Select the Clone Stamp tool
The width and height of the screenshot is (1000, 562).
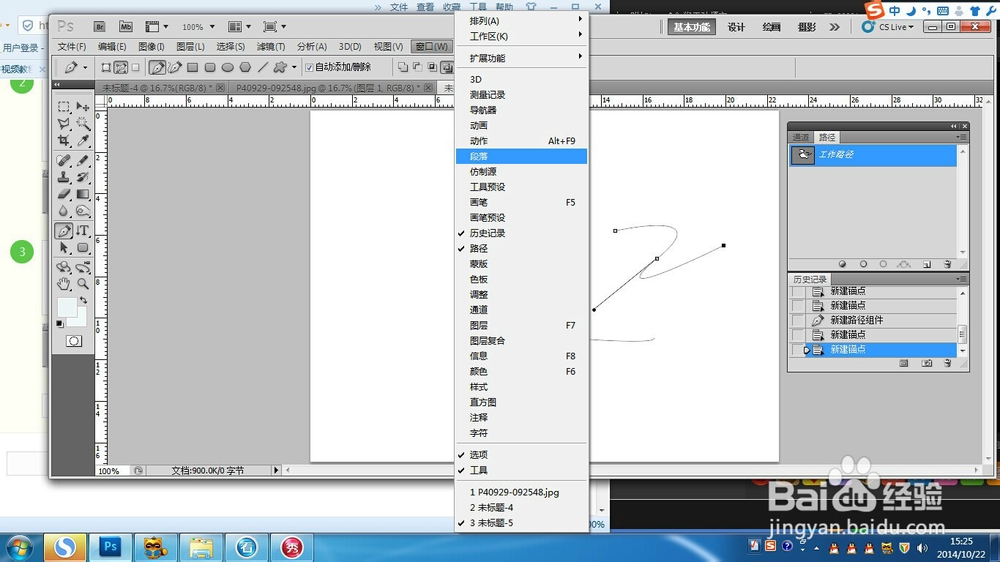tap(64, 177)
